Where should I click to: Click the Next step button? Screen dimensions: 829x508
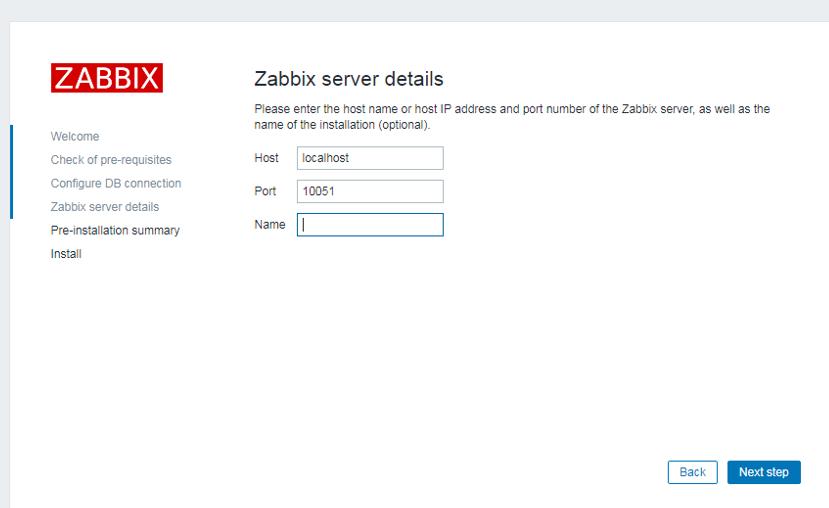point(764,472)
